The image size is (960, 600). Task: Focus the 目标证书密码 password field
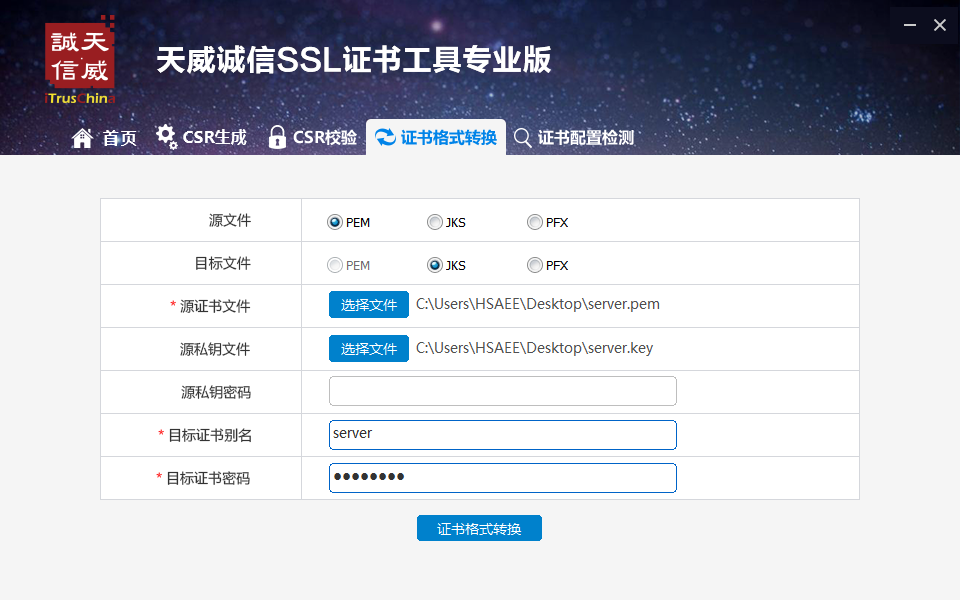click(x=503, y=478)
